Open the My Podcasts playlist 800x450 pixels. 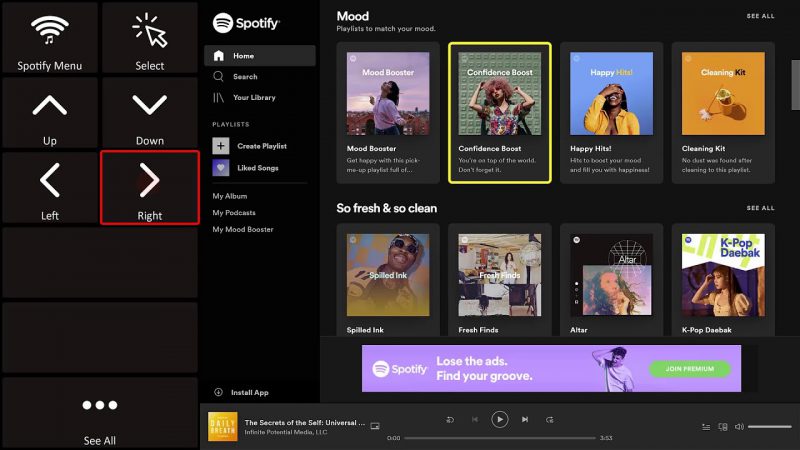234,213
